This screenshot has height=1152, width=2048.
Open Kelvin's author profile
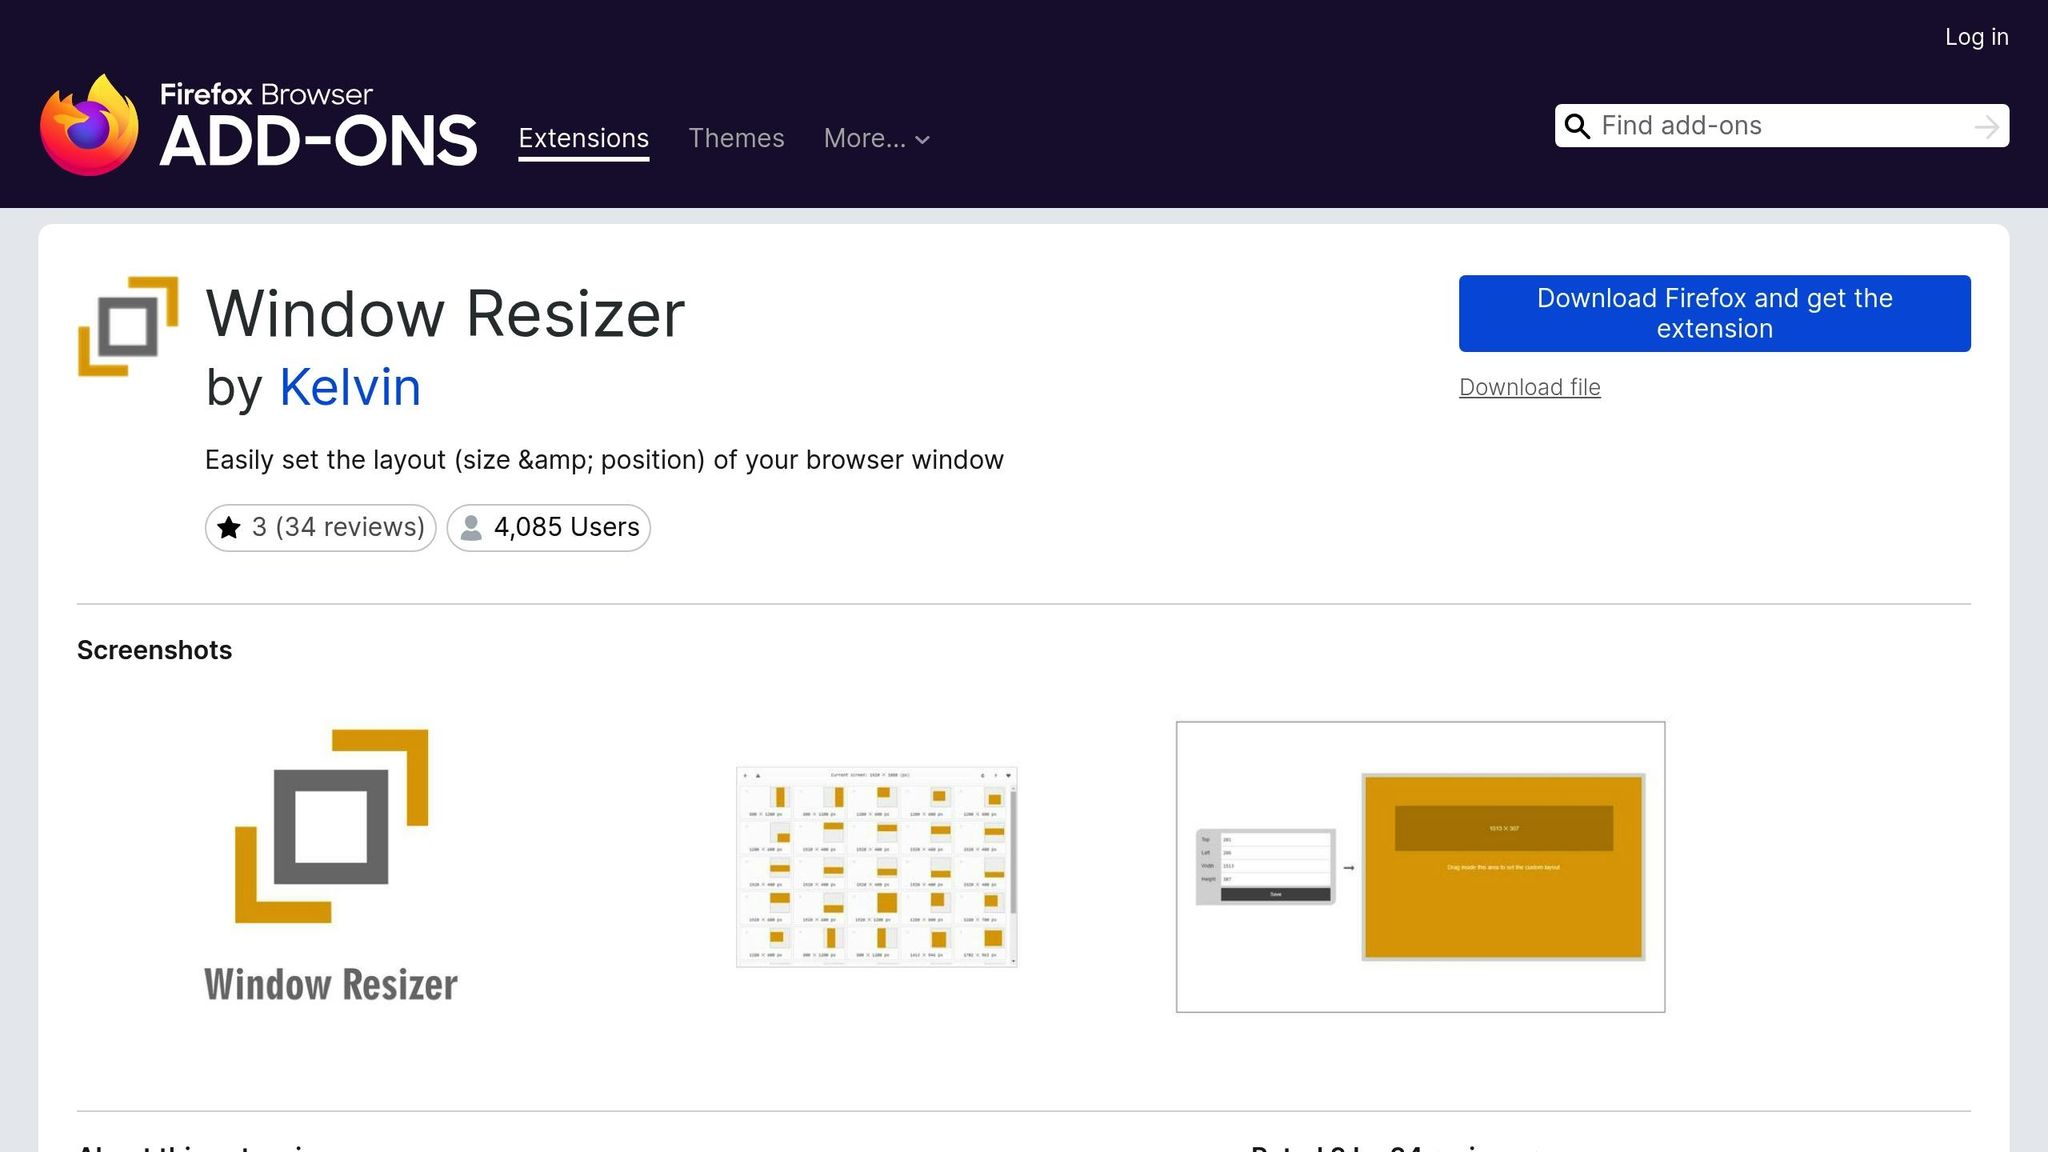pos(349,388)
